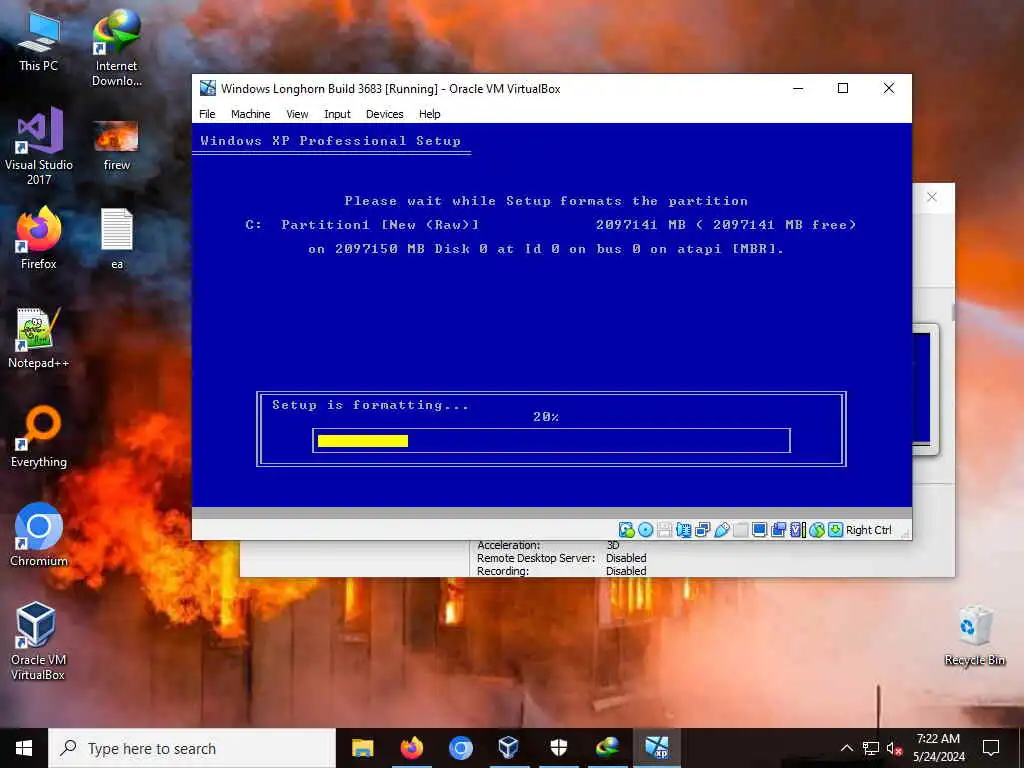Click the CPU virtualization status icon
Image resolution: width=1024 pixels, height=768 pixels.
[x=798, y=530]
